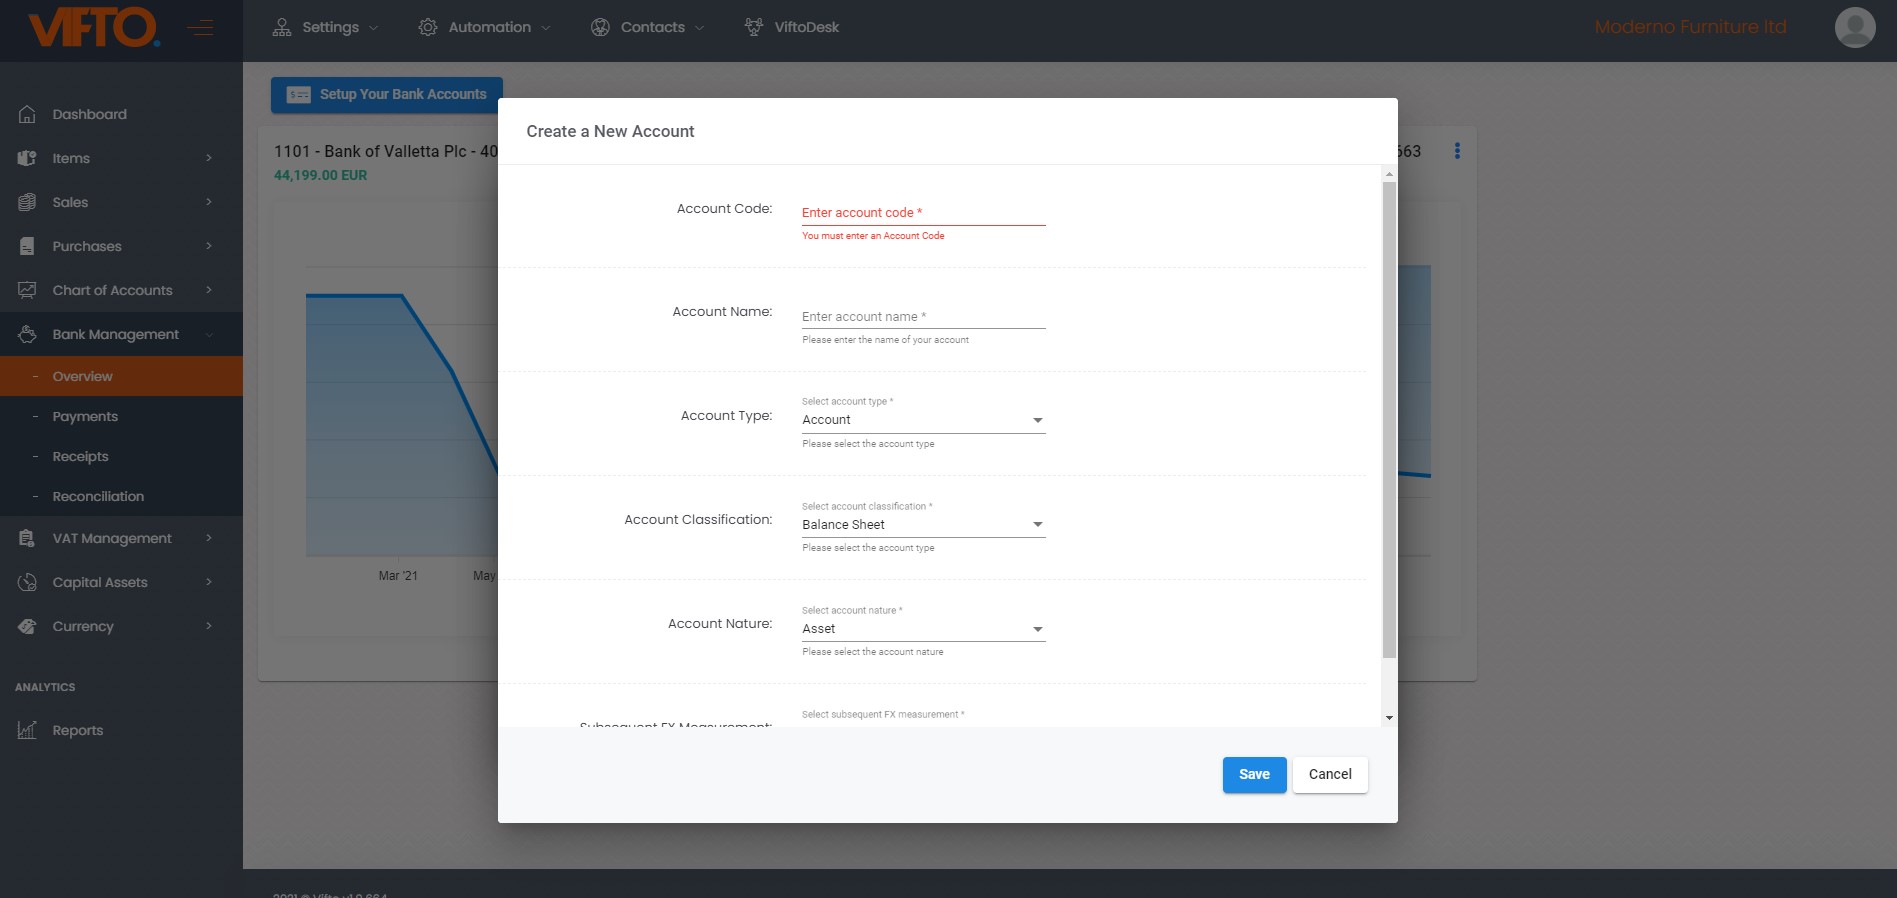Collapse the Bank Management chevron
This screenshot has height=898, width=1897.
pos(209,334)
